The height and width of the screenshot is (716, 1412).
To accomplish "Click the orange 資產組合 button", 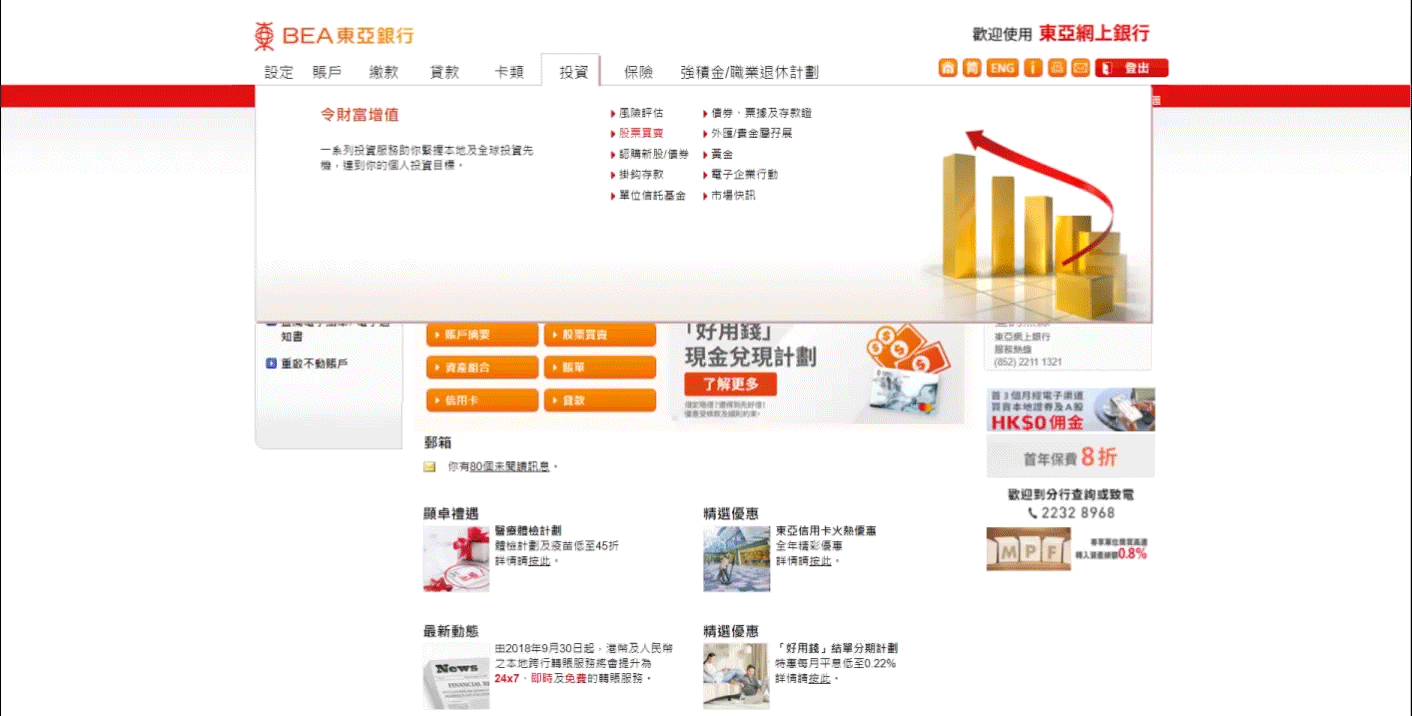I will pyautogui.click(x=482, y=368).
